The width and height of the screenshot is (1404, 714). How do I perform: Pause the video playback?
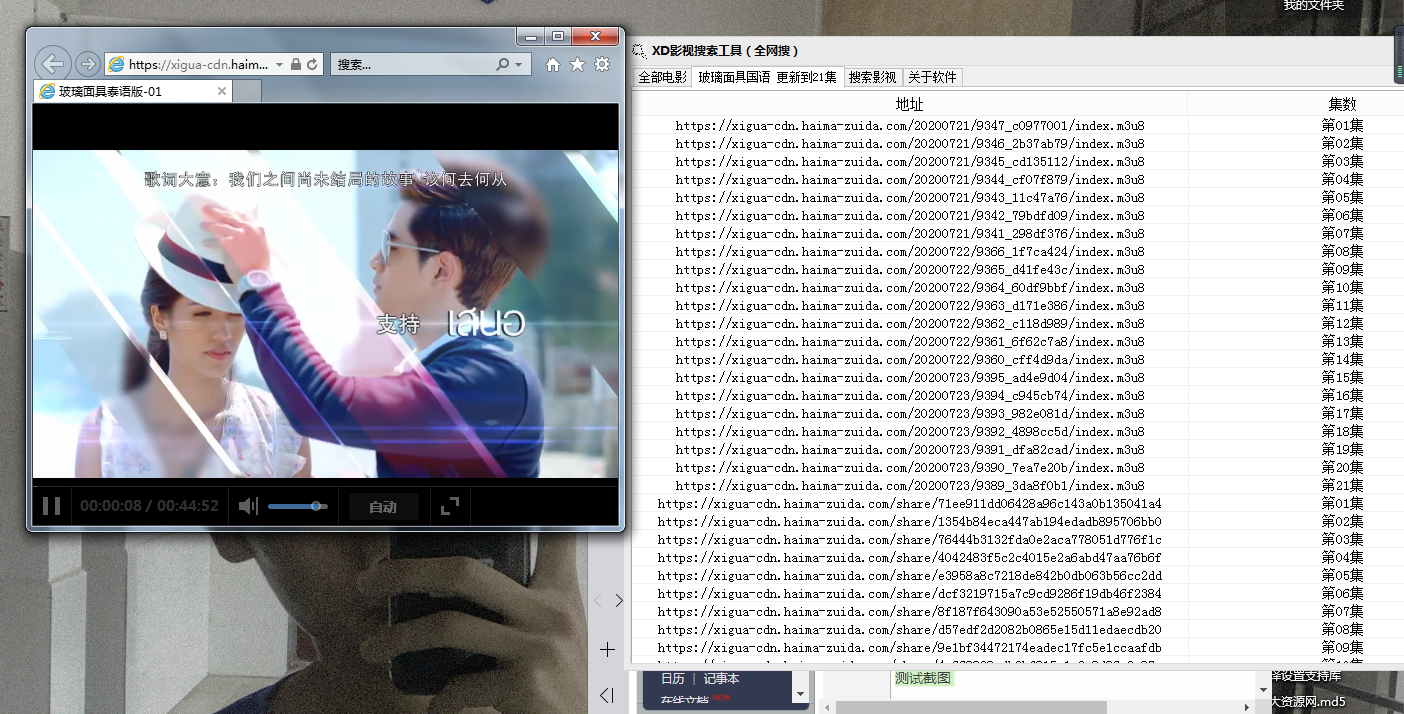[51, 506]
